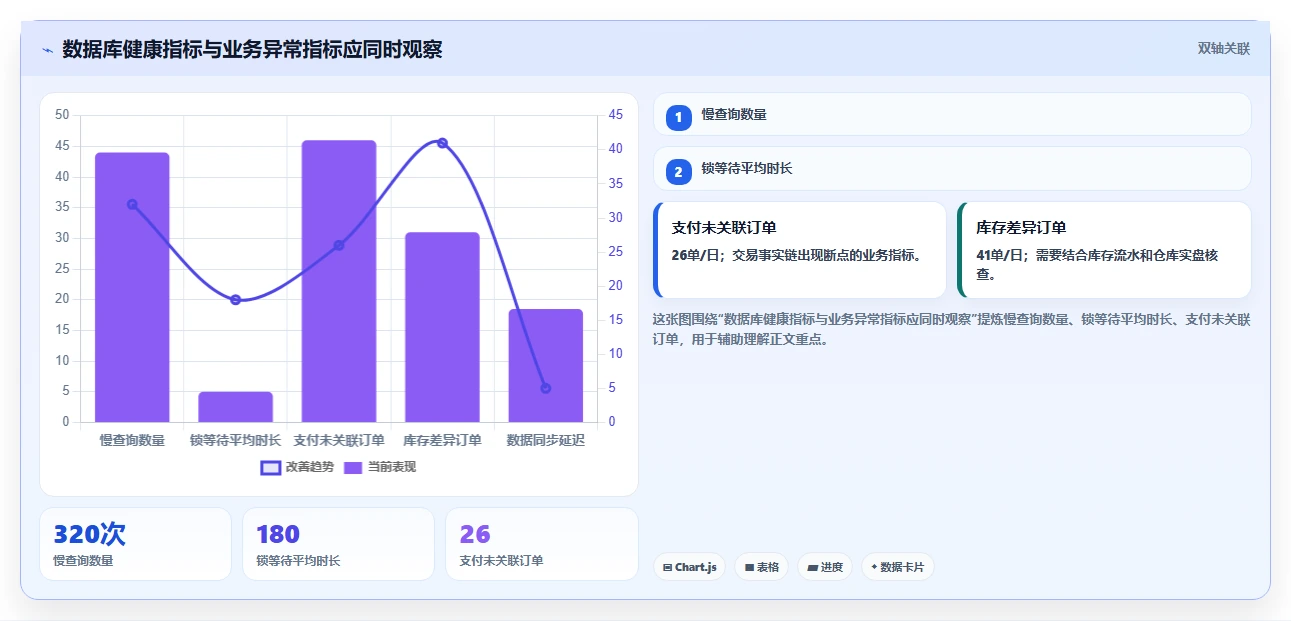1291x621 pixels.
Task: Click the Chart.js tag chip
Action: pos(689,567)
